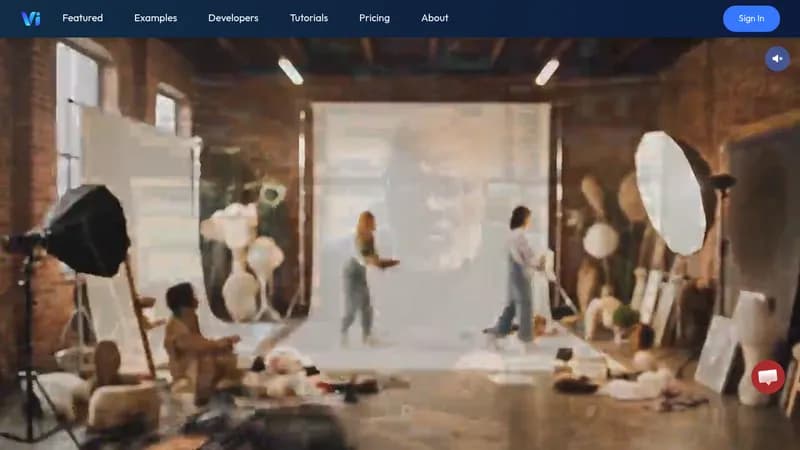The width and height of the screenshot is (800, 450).
Task: Mute the background video sound
Action: coord(777,59)
